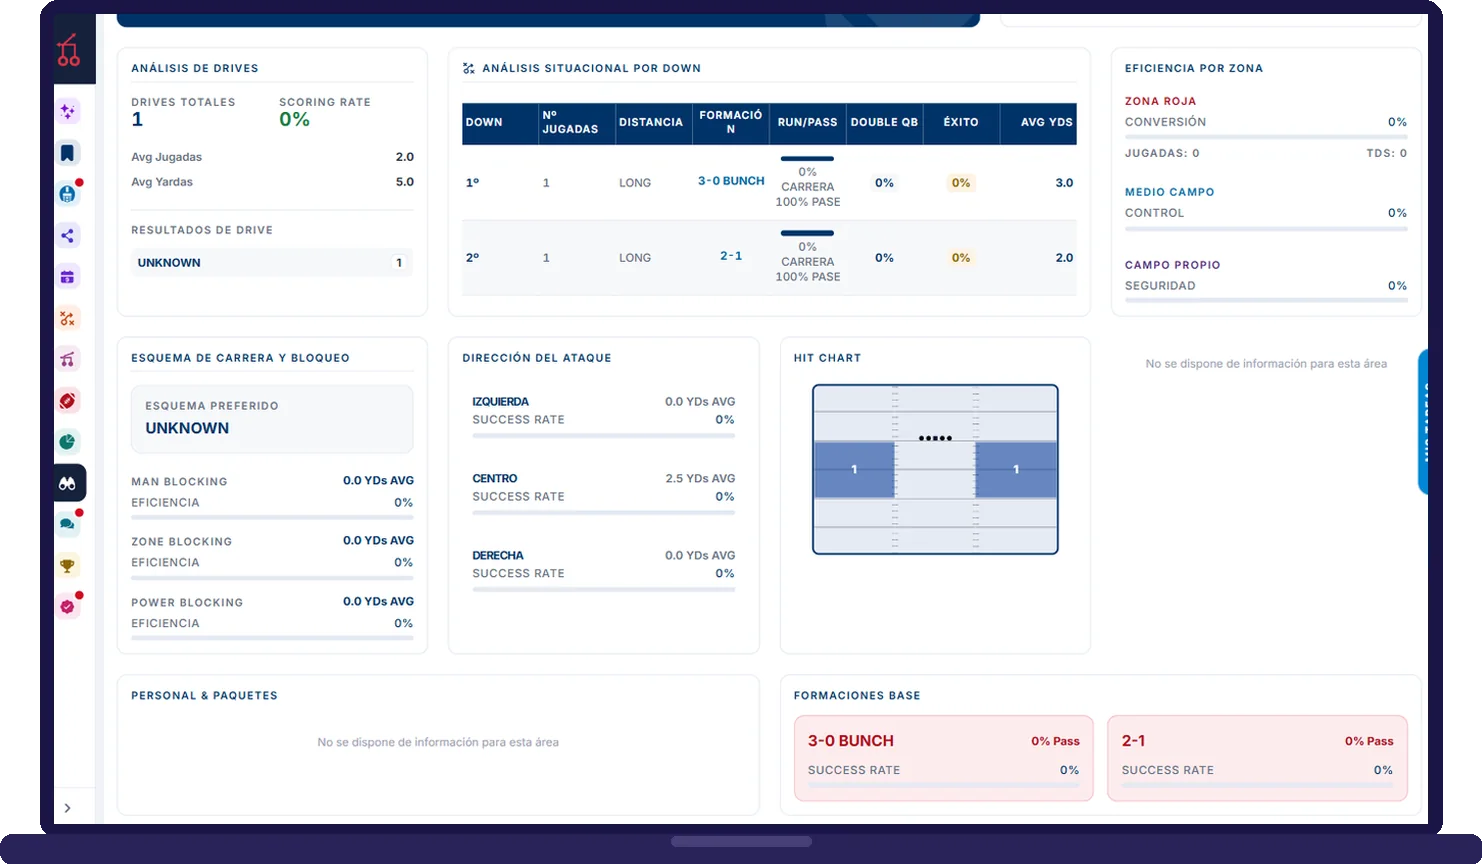Click the Medio Campo Control progress bar
This screenshot has width=1482, height=864.
pyautogui.click(x=1266, y=229)
